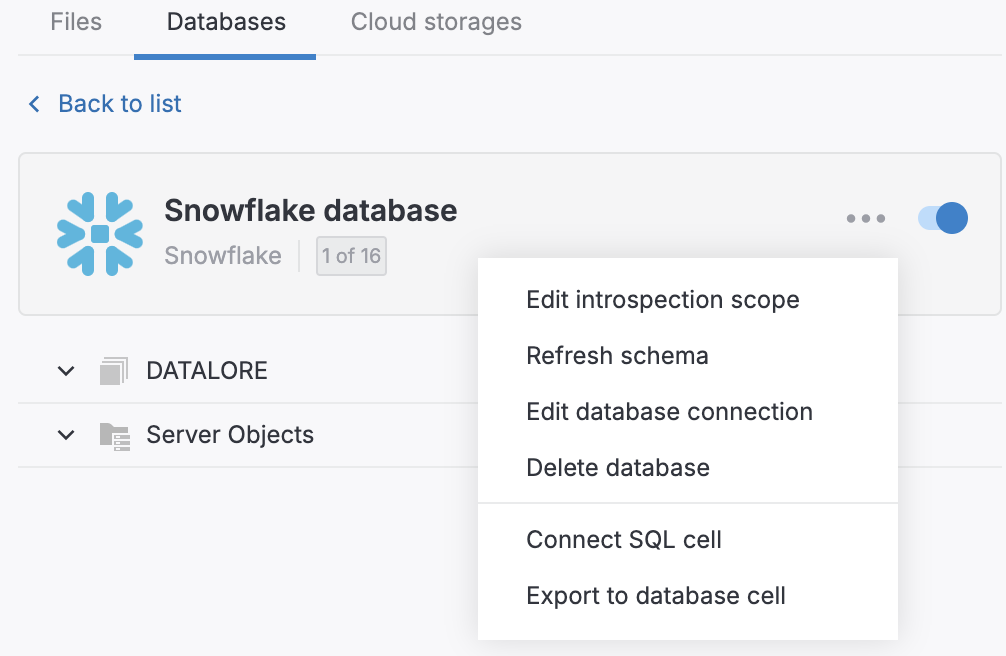Go back via Back to list link

click(120, 104)
